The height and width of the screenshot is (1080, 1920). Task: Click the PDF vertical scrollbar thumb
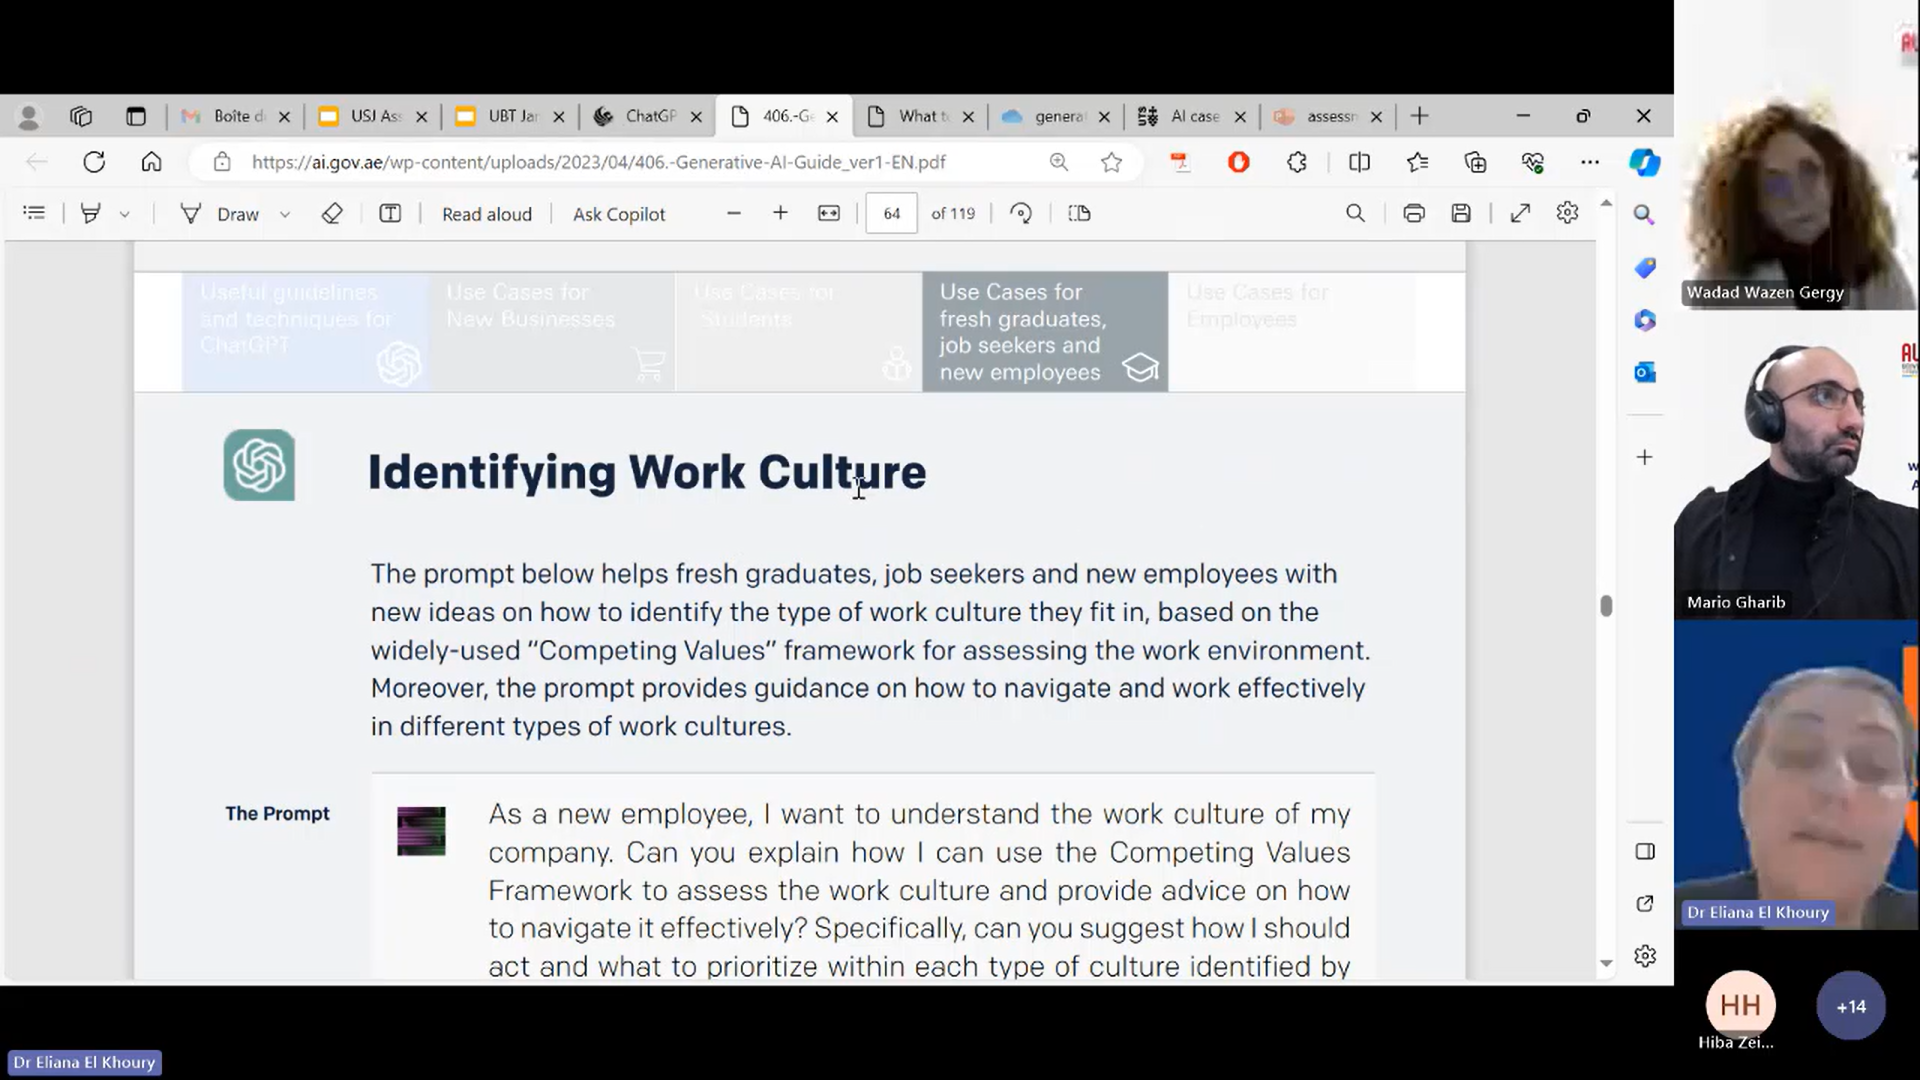tap(1606, 606)
